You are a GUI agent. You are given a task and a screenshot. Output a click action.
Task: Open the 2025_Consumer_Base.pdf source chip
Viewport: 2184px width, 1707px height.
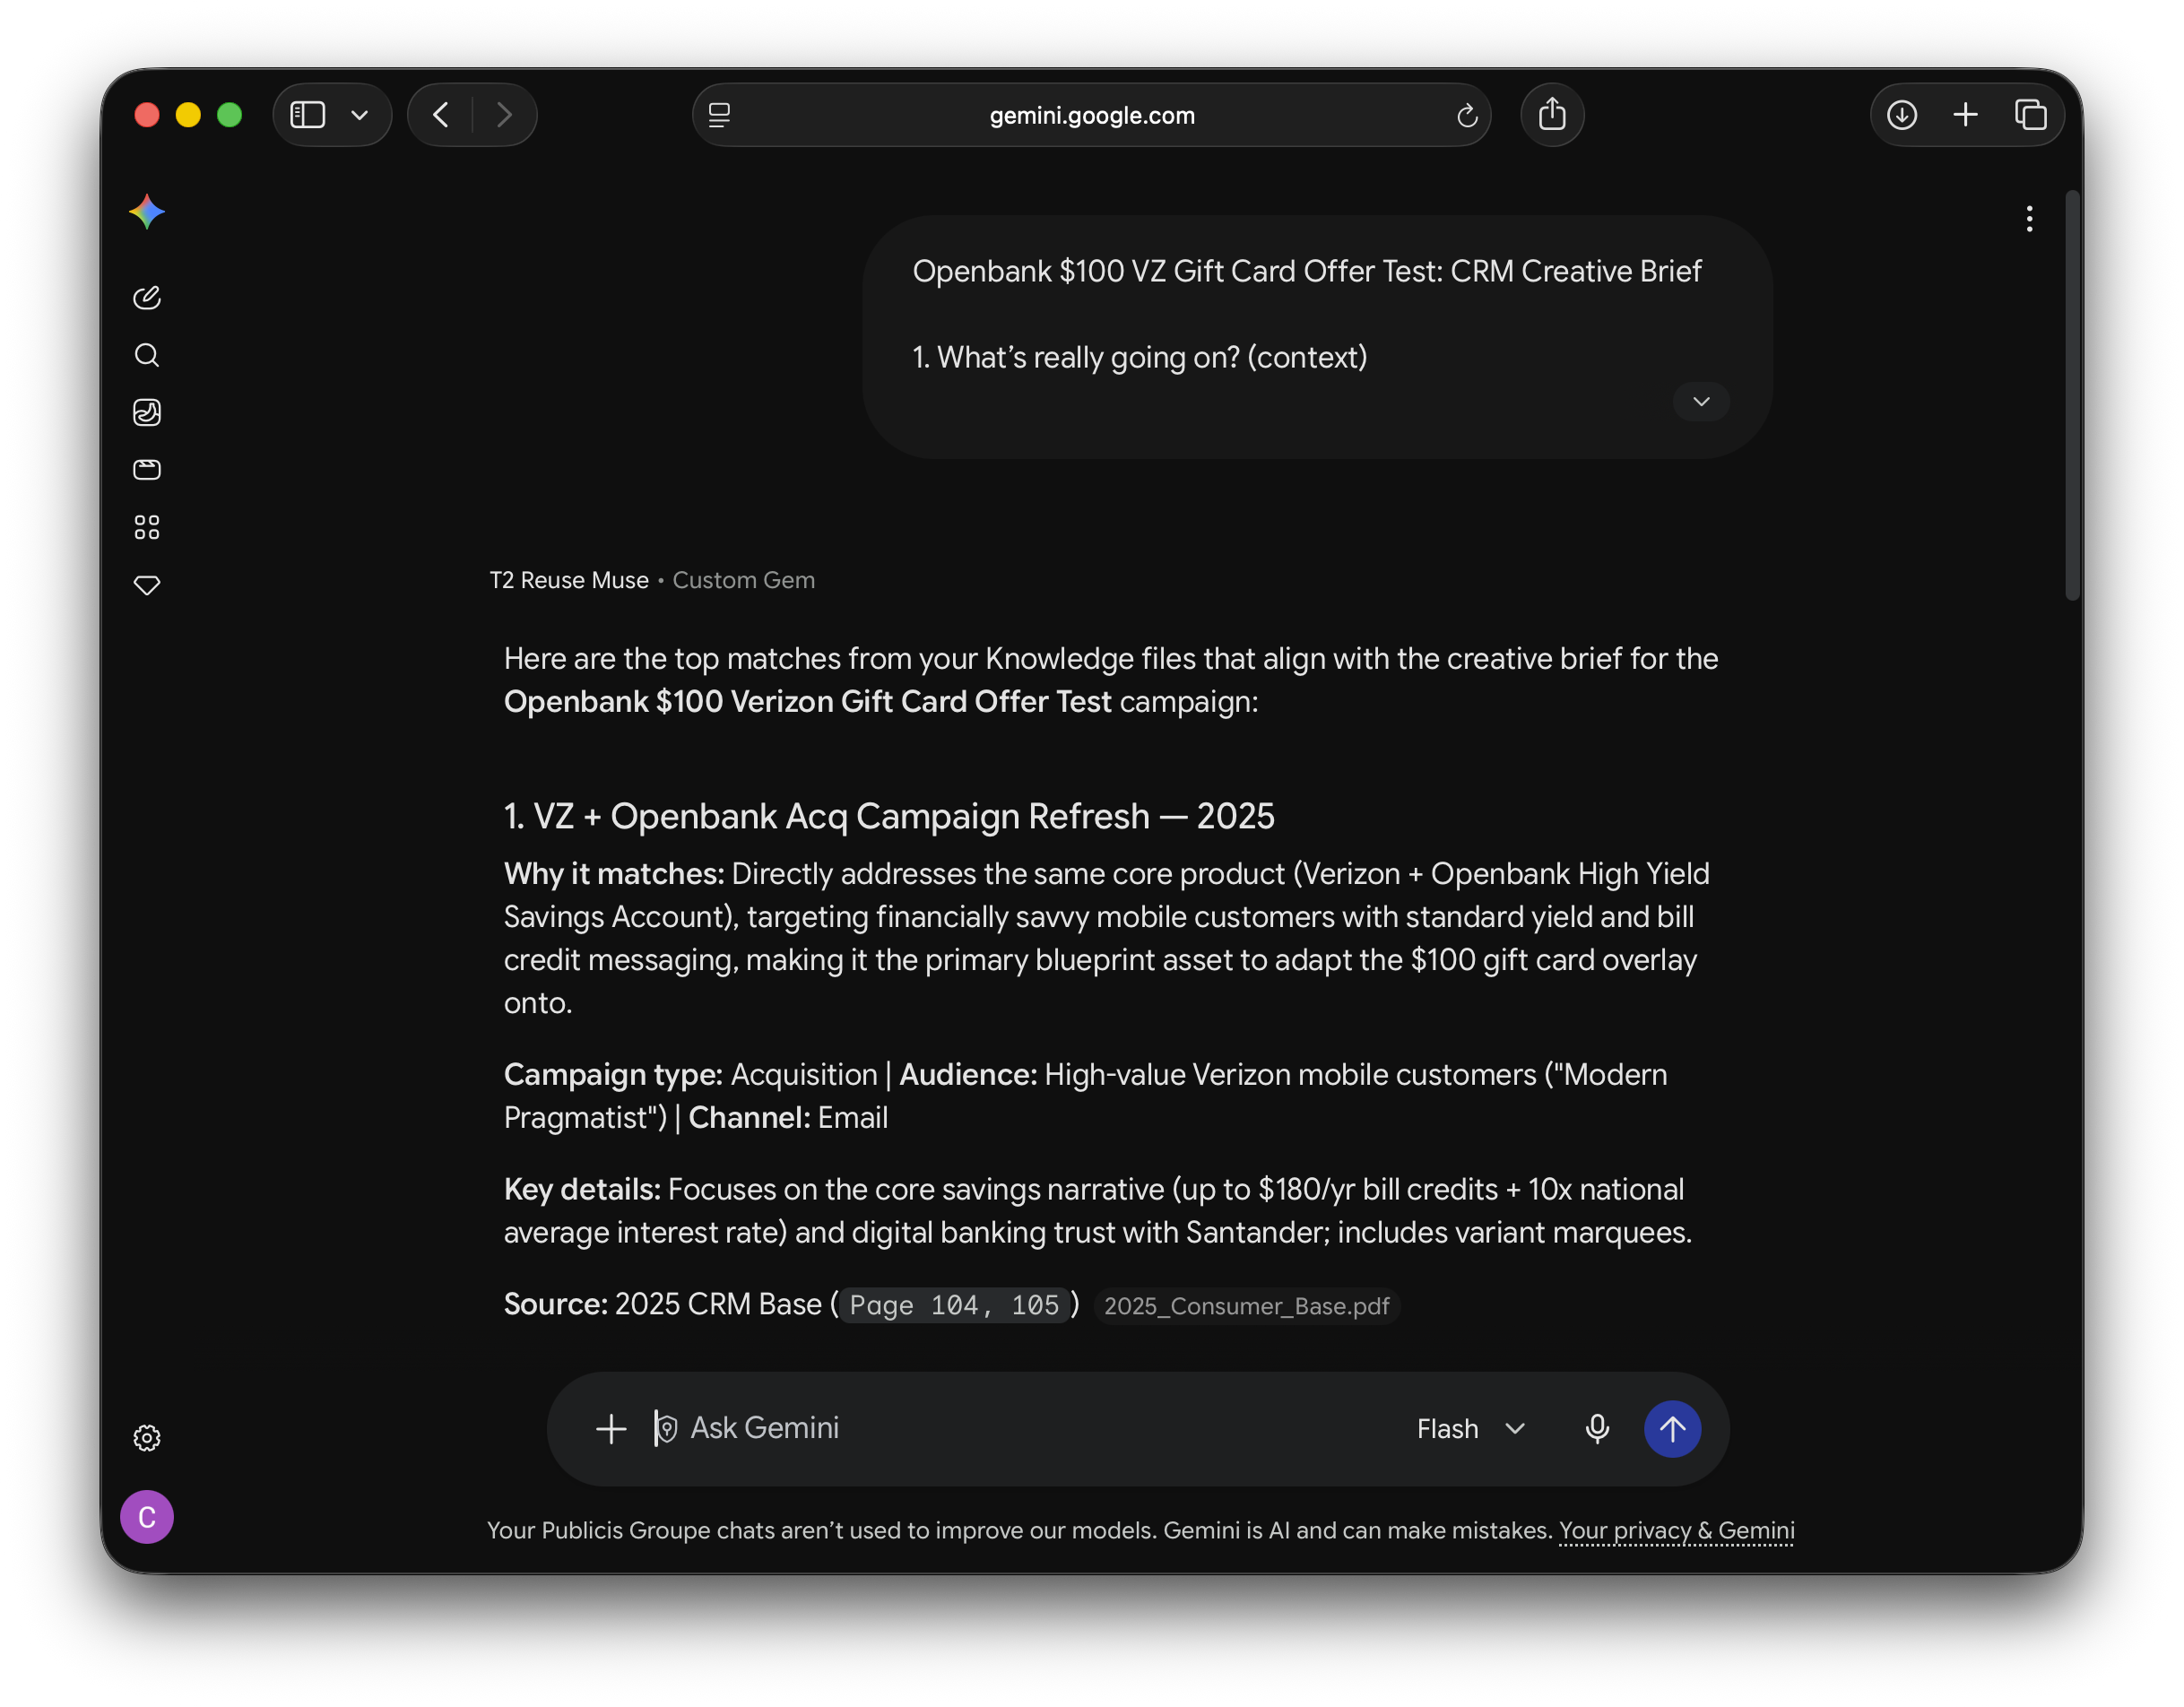pos(1246,1305)
